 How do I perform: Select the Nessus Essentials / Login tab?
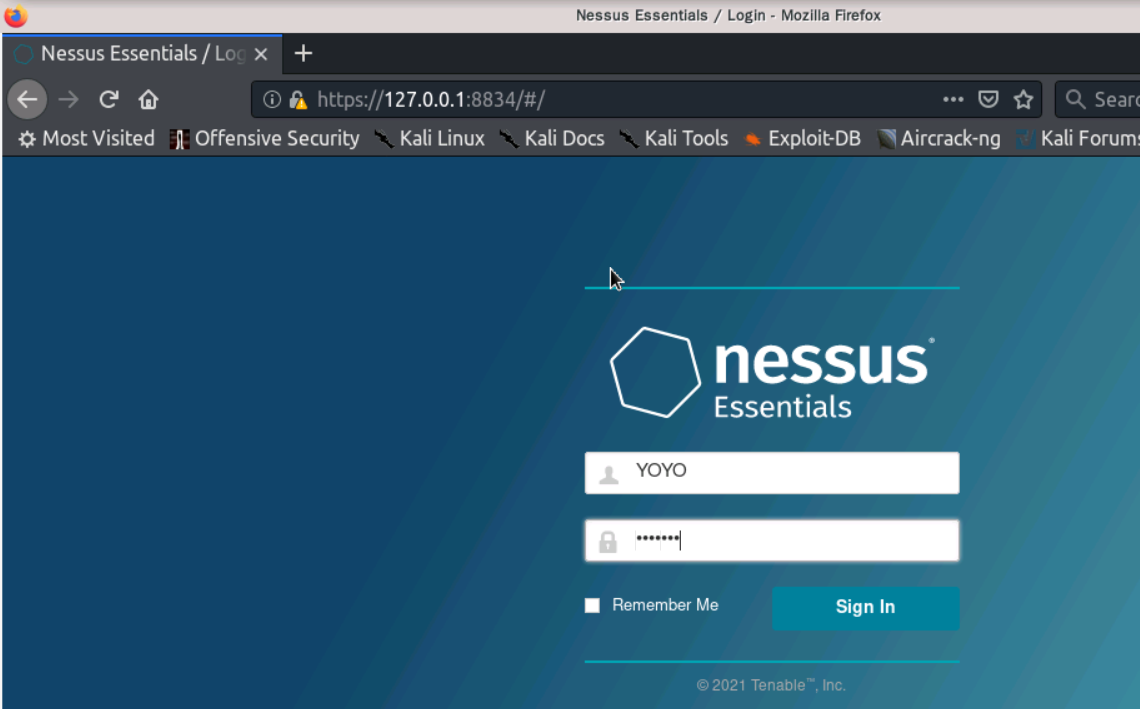point(142,54)
